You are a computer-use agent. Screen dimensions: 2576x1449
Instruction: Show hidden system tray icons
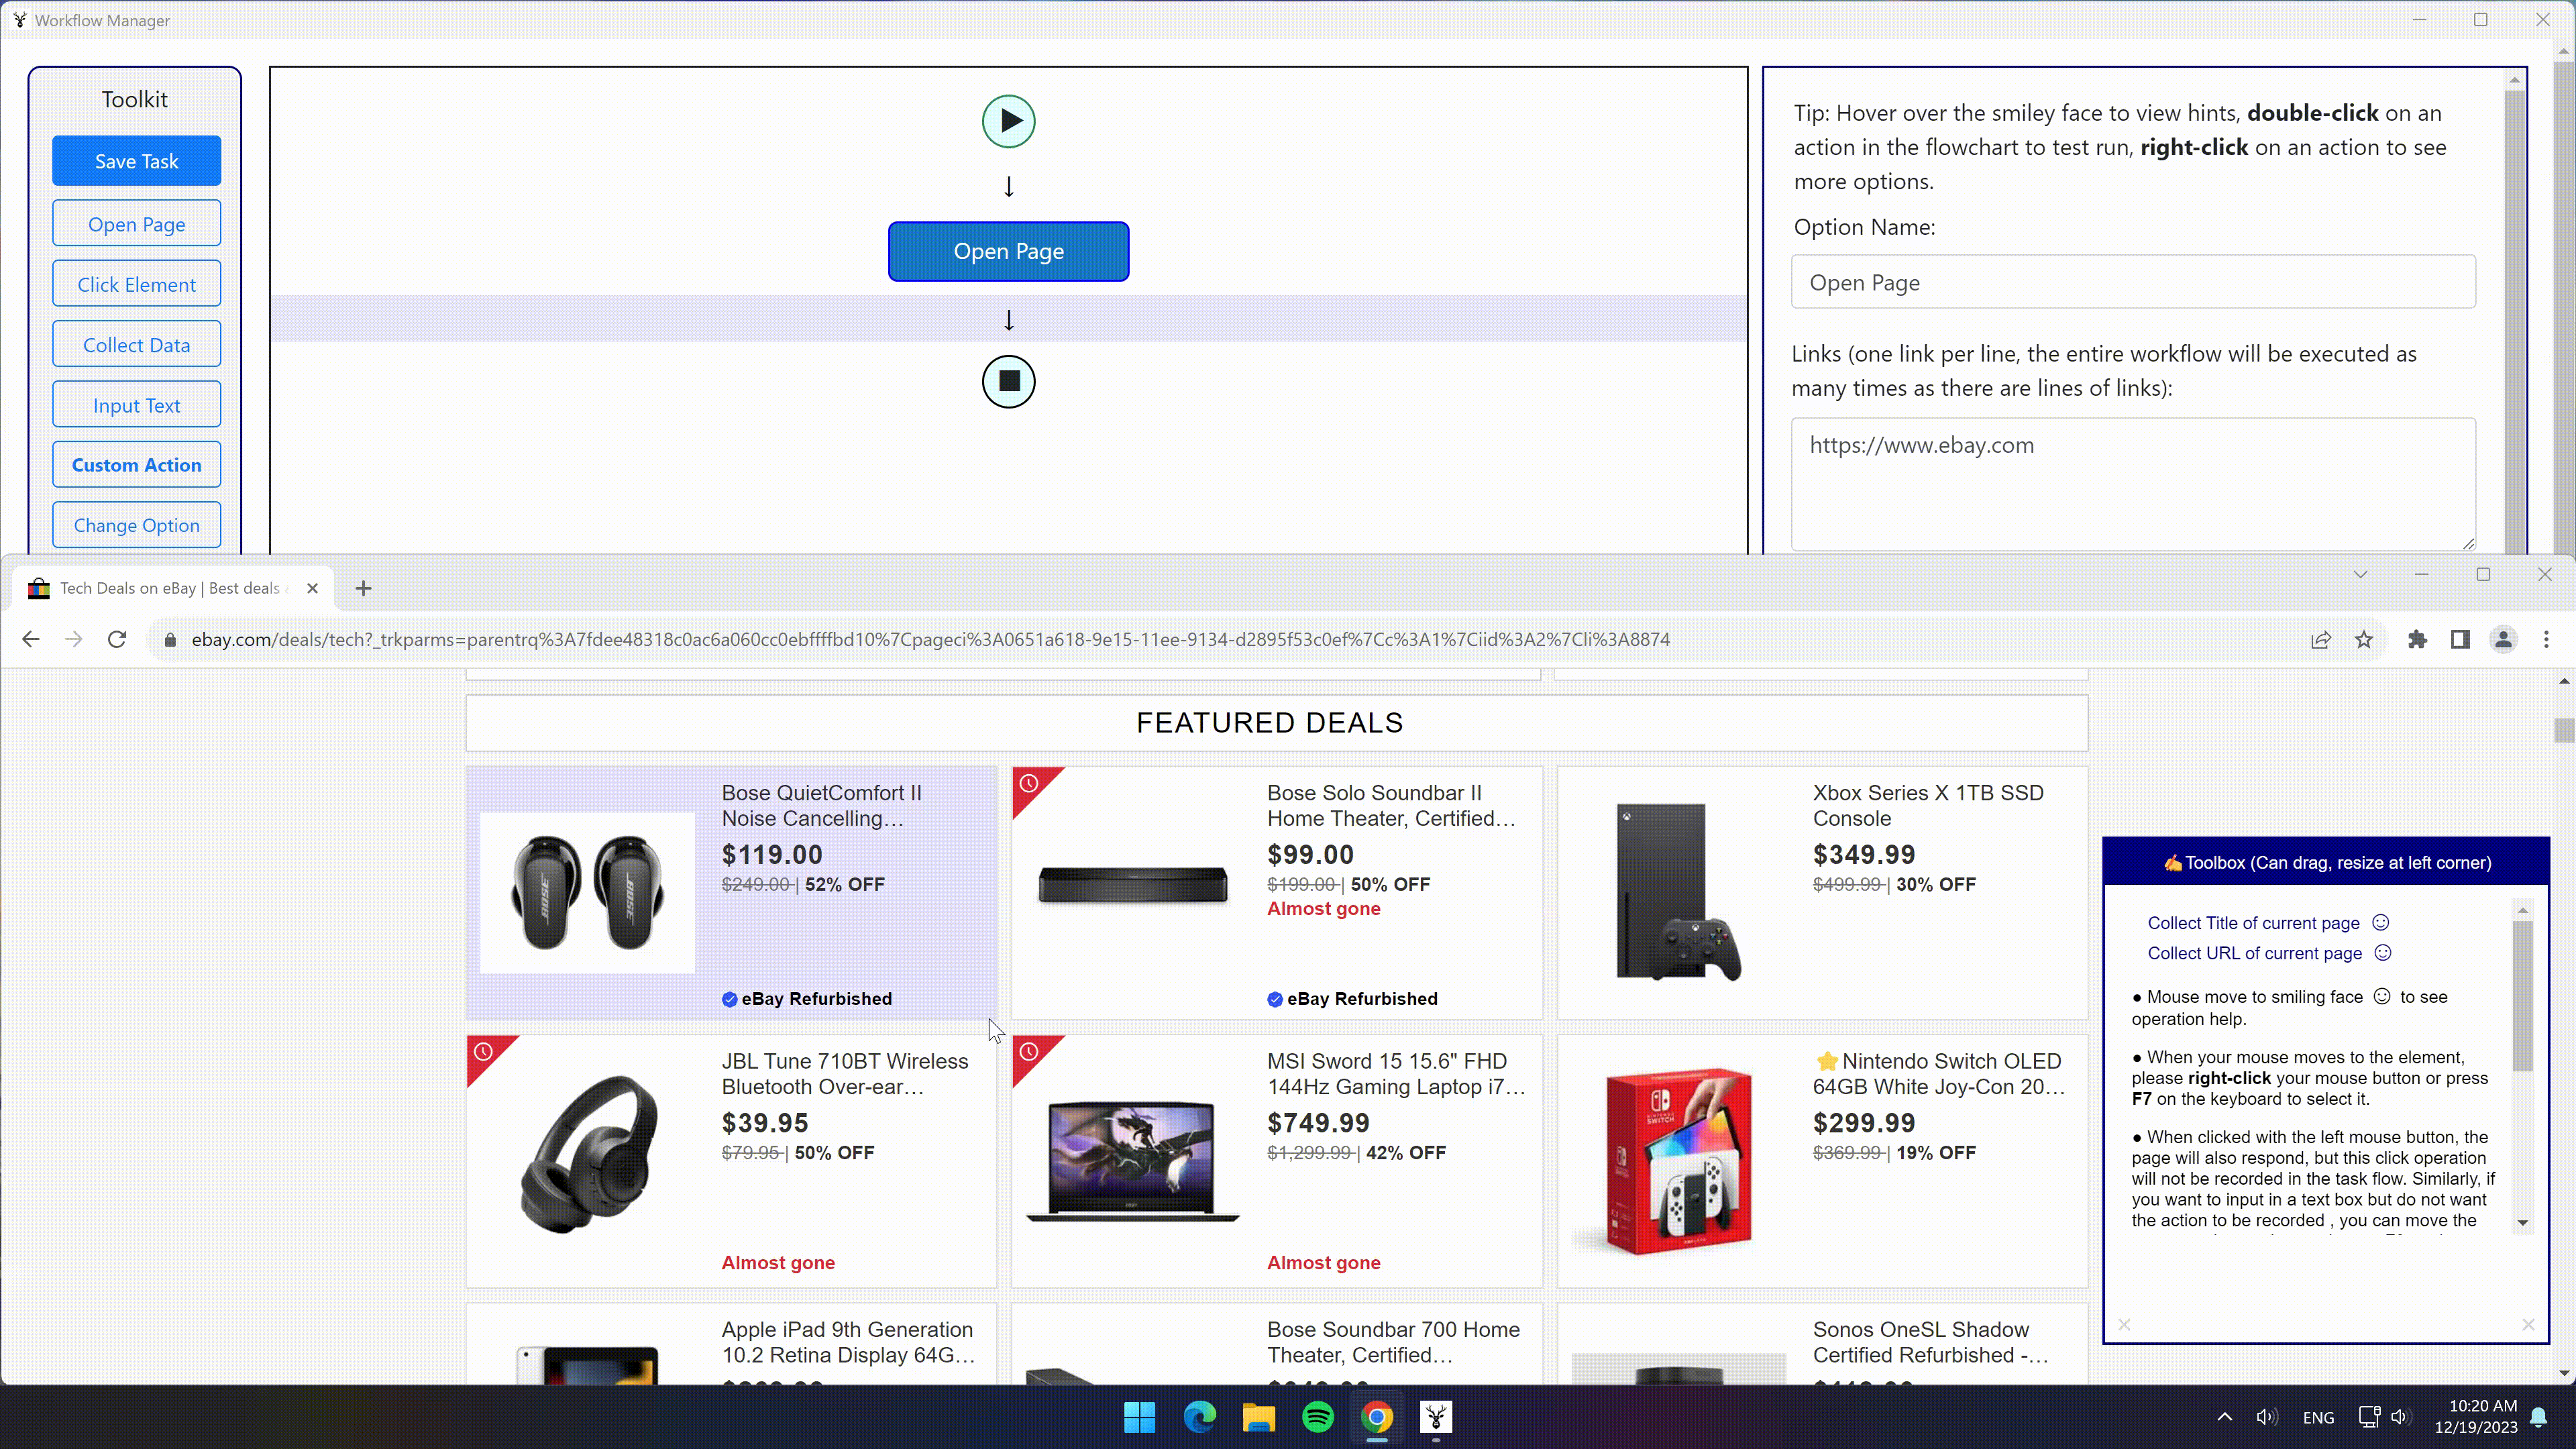tap(2224, 1416)
